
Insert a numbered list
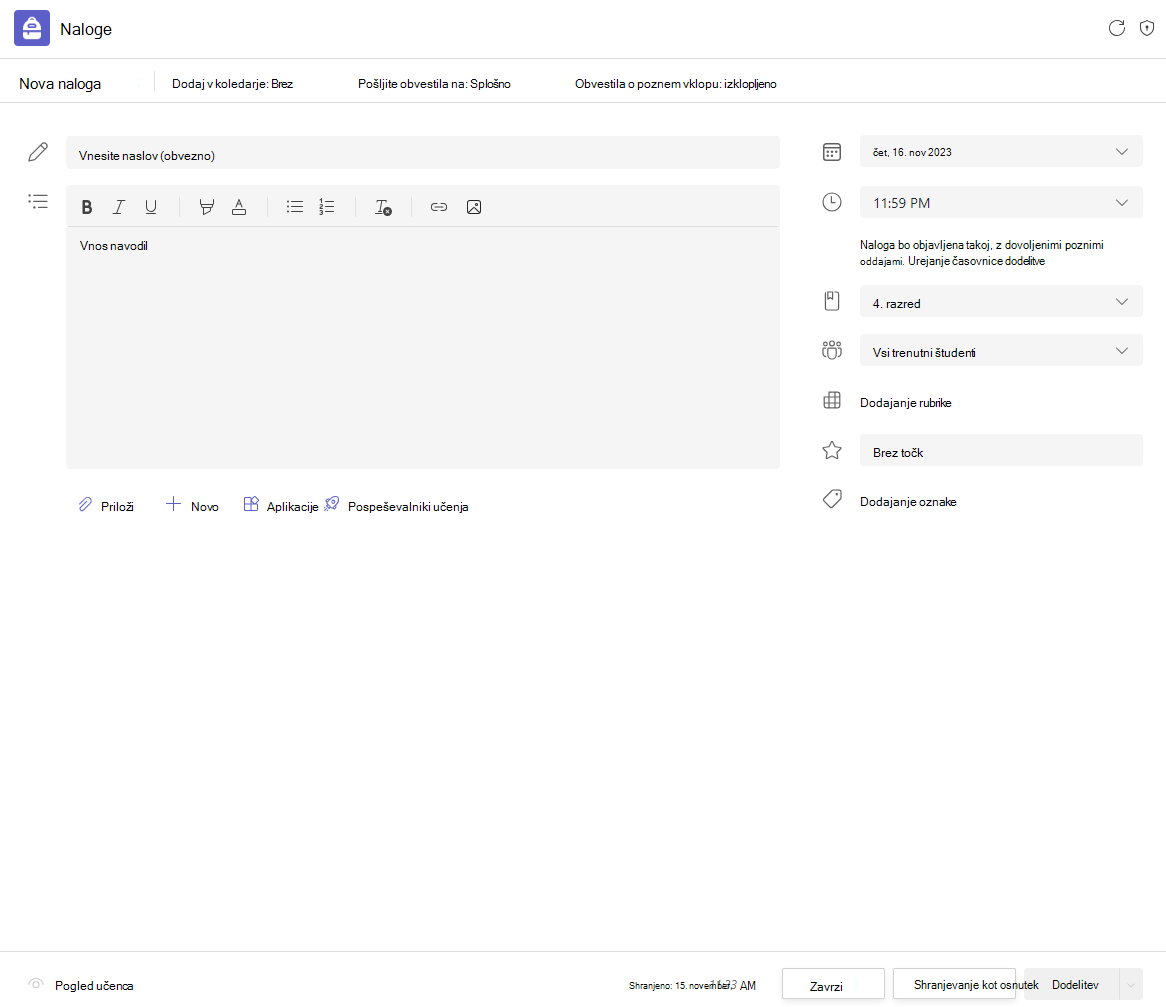coord(326,207)
